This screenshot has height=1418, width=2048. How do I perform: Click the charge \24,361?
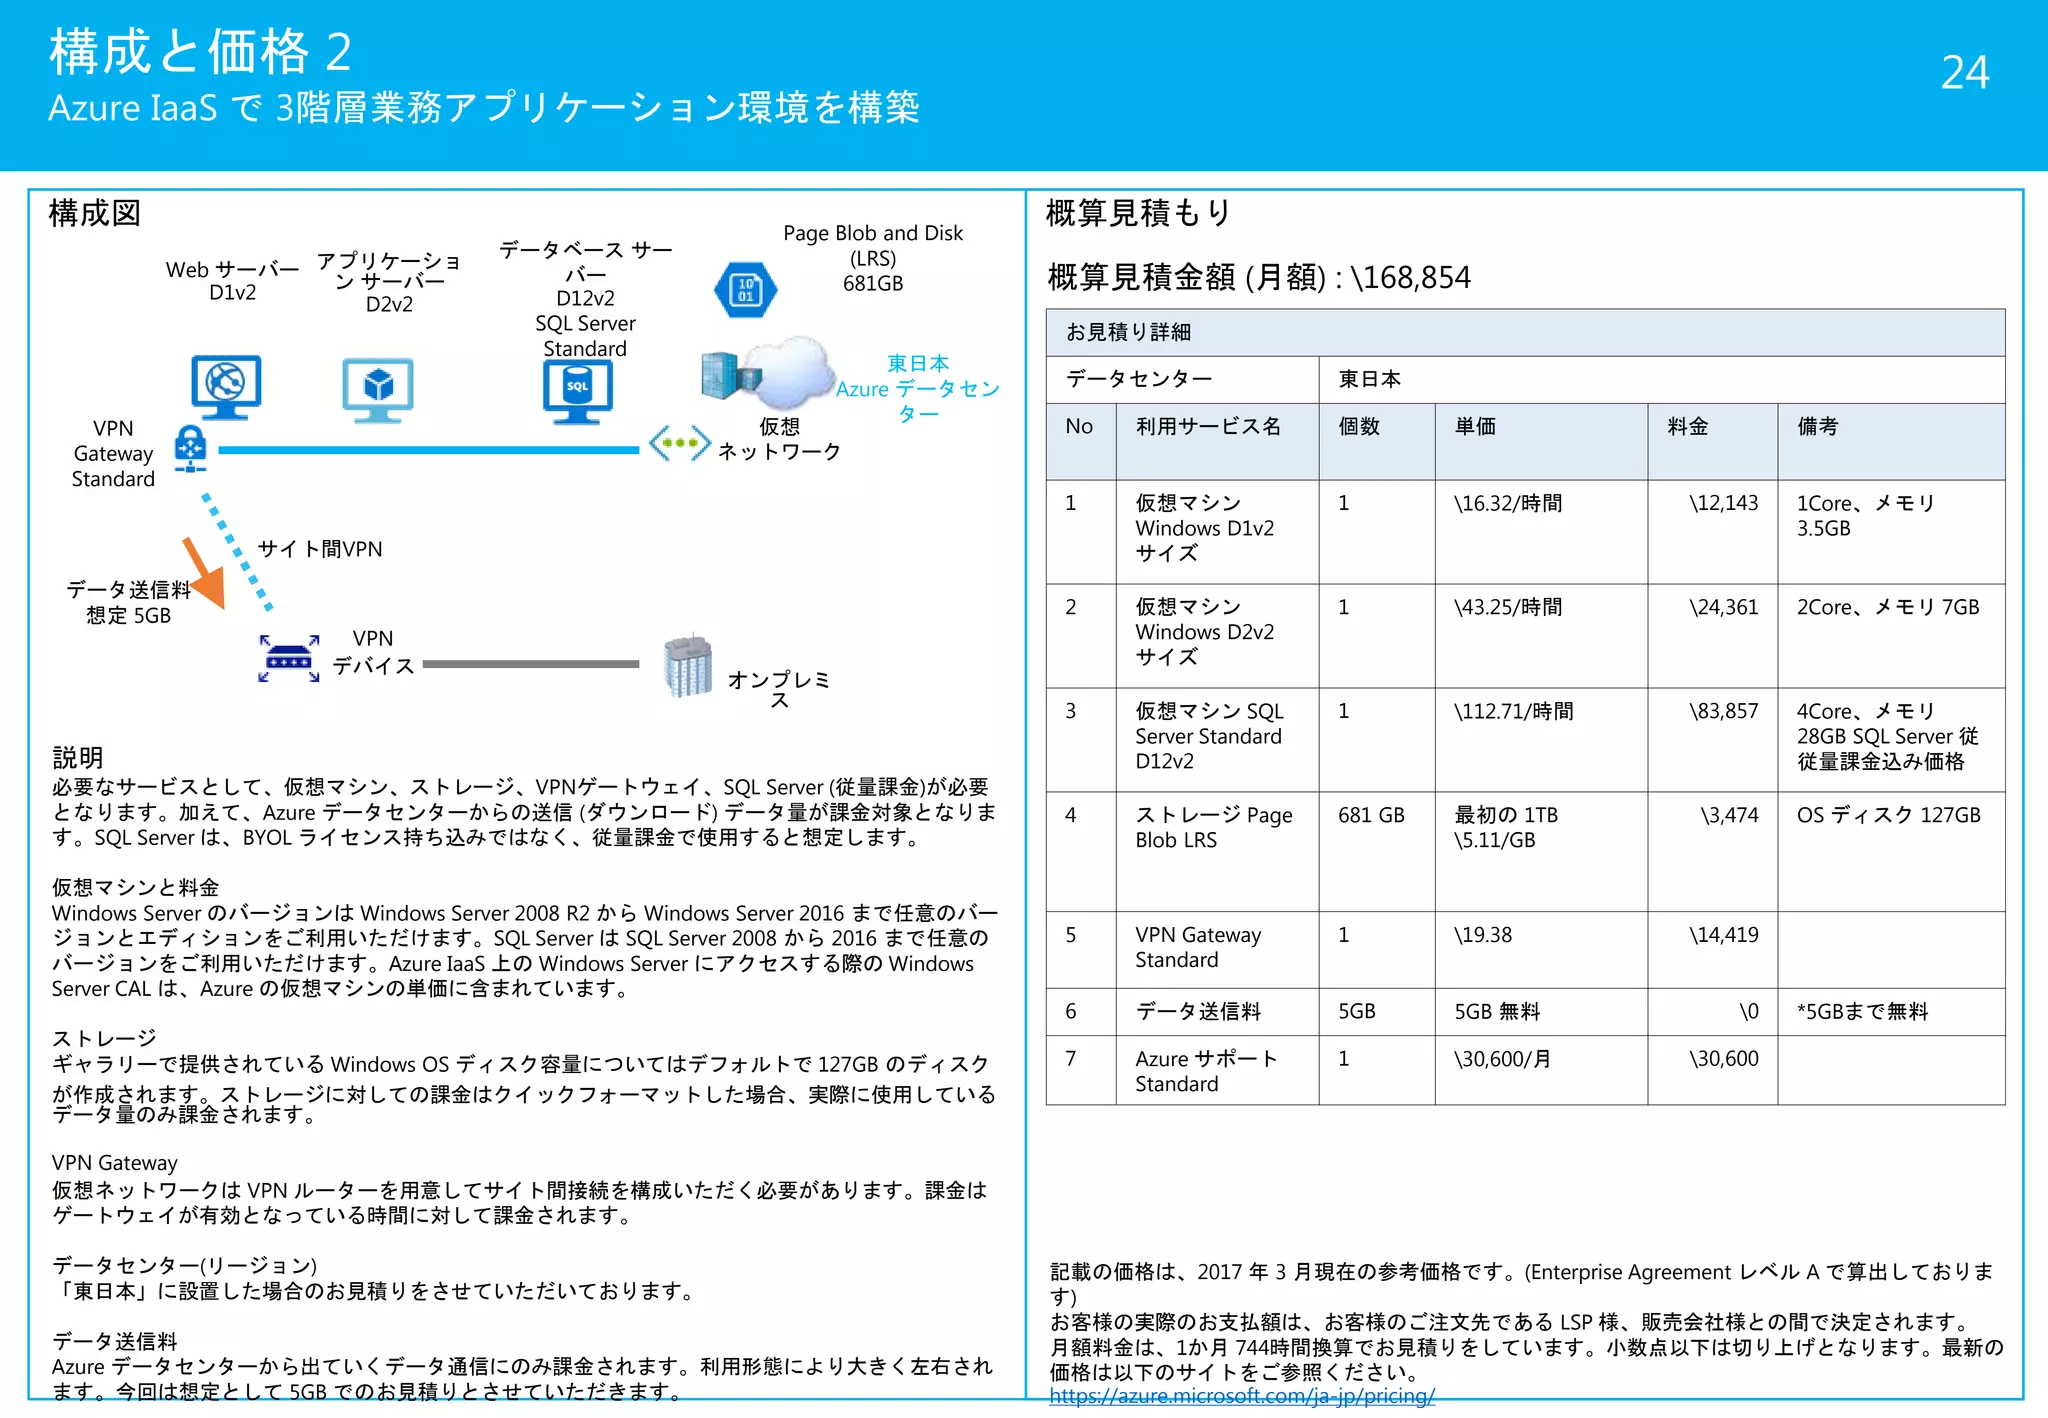pyautogui.click(x=1723, y=607)
